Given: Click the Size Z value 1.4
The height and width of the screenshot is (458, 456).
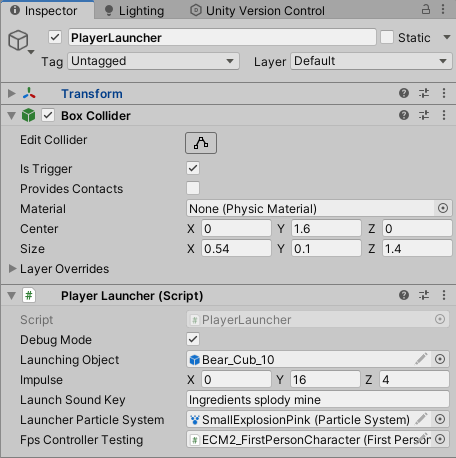Looking at the screenshot, I should tap(417, 249).
